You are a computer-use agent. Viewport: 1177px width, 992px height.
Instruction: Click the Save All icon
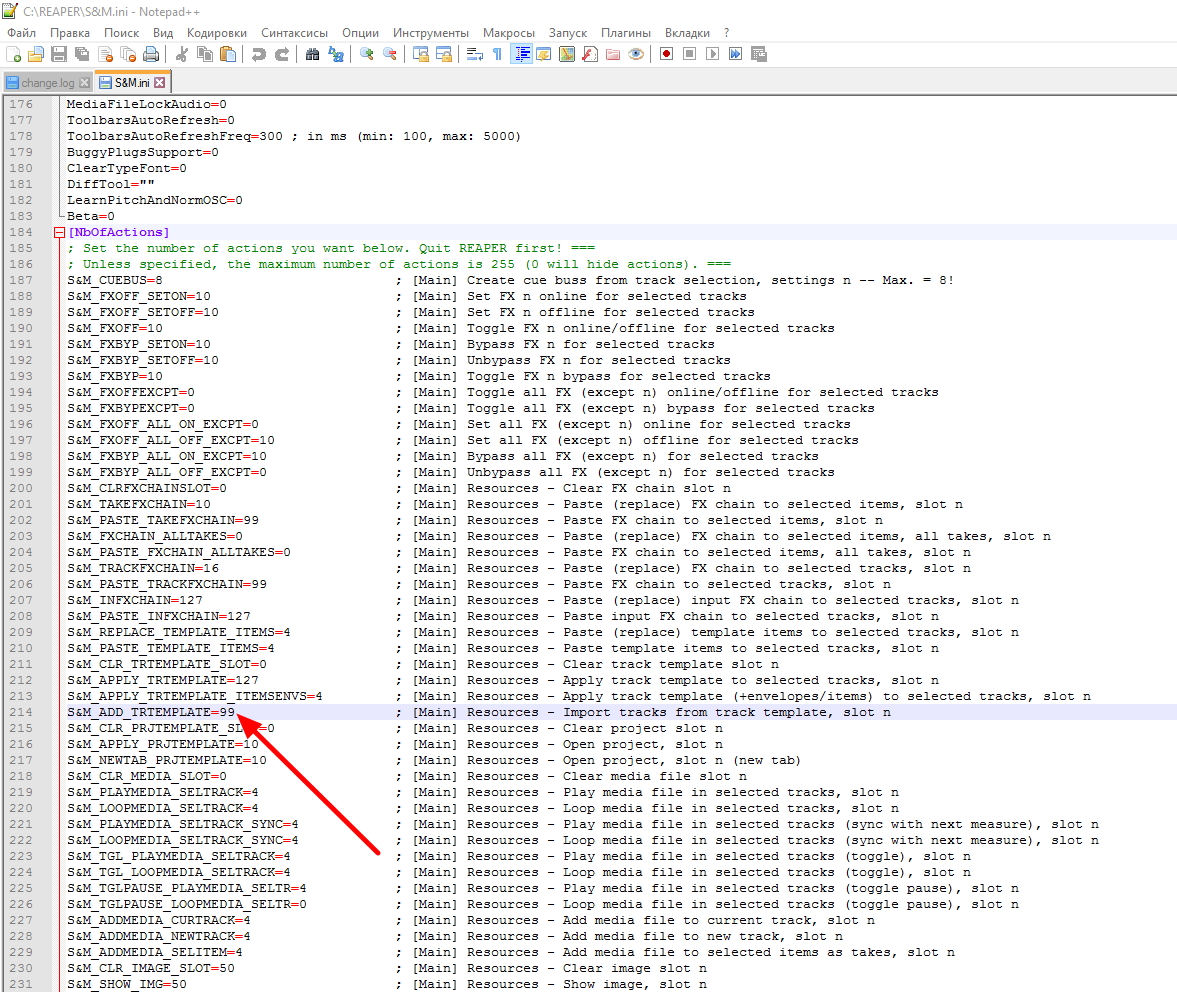pyautogui.click(x=82, y=54)
